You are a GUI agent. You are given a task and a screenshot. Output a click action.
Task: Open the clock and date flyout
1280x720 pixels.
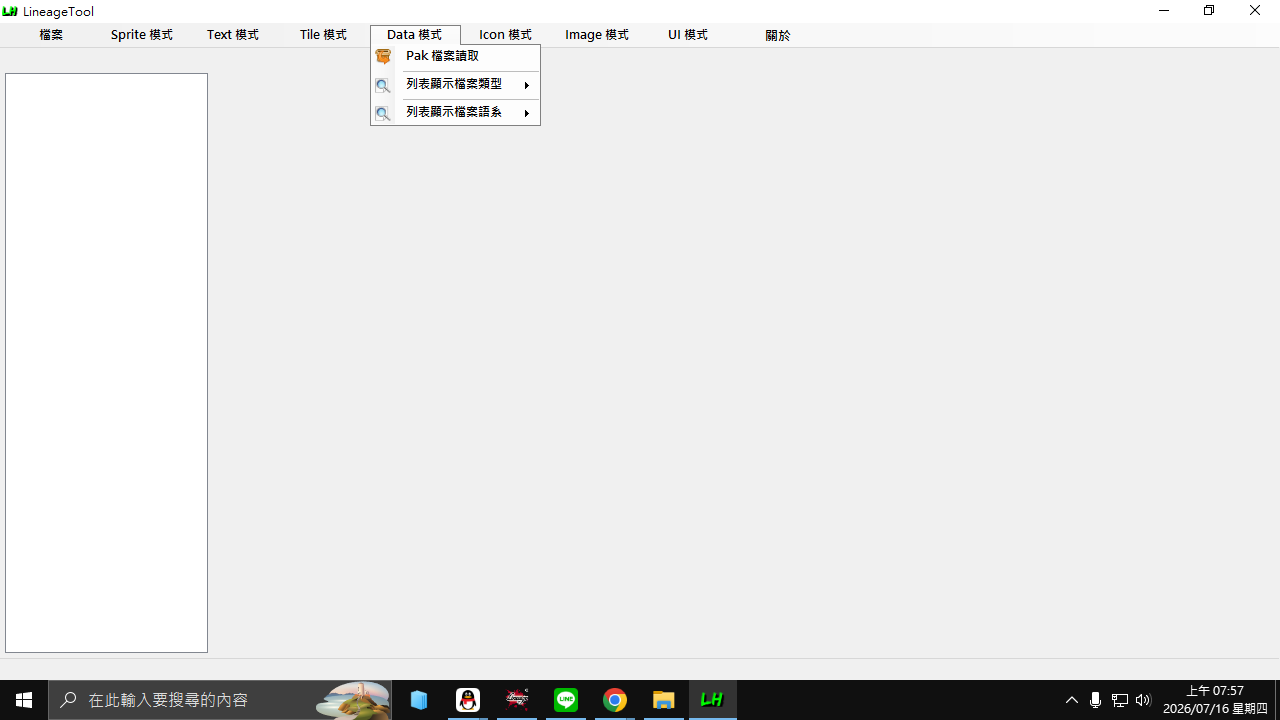(x=1215, y=700)
